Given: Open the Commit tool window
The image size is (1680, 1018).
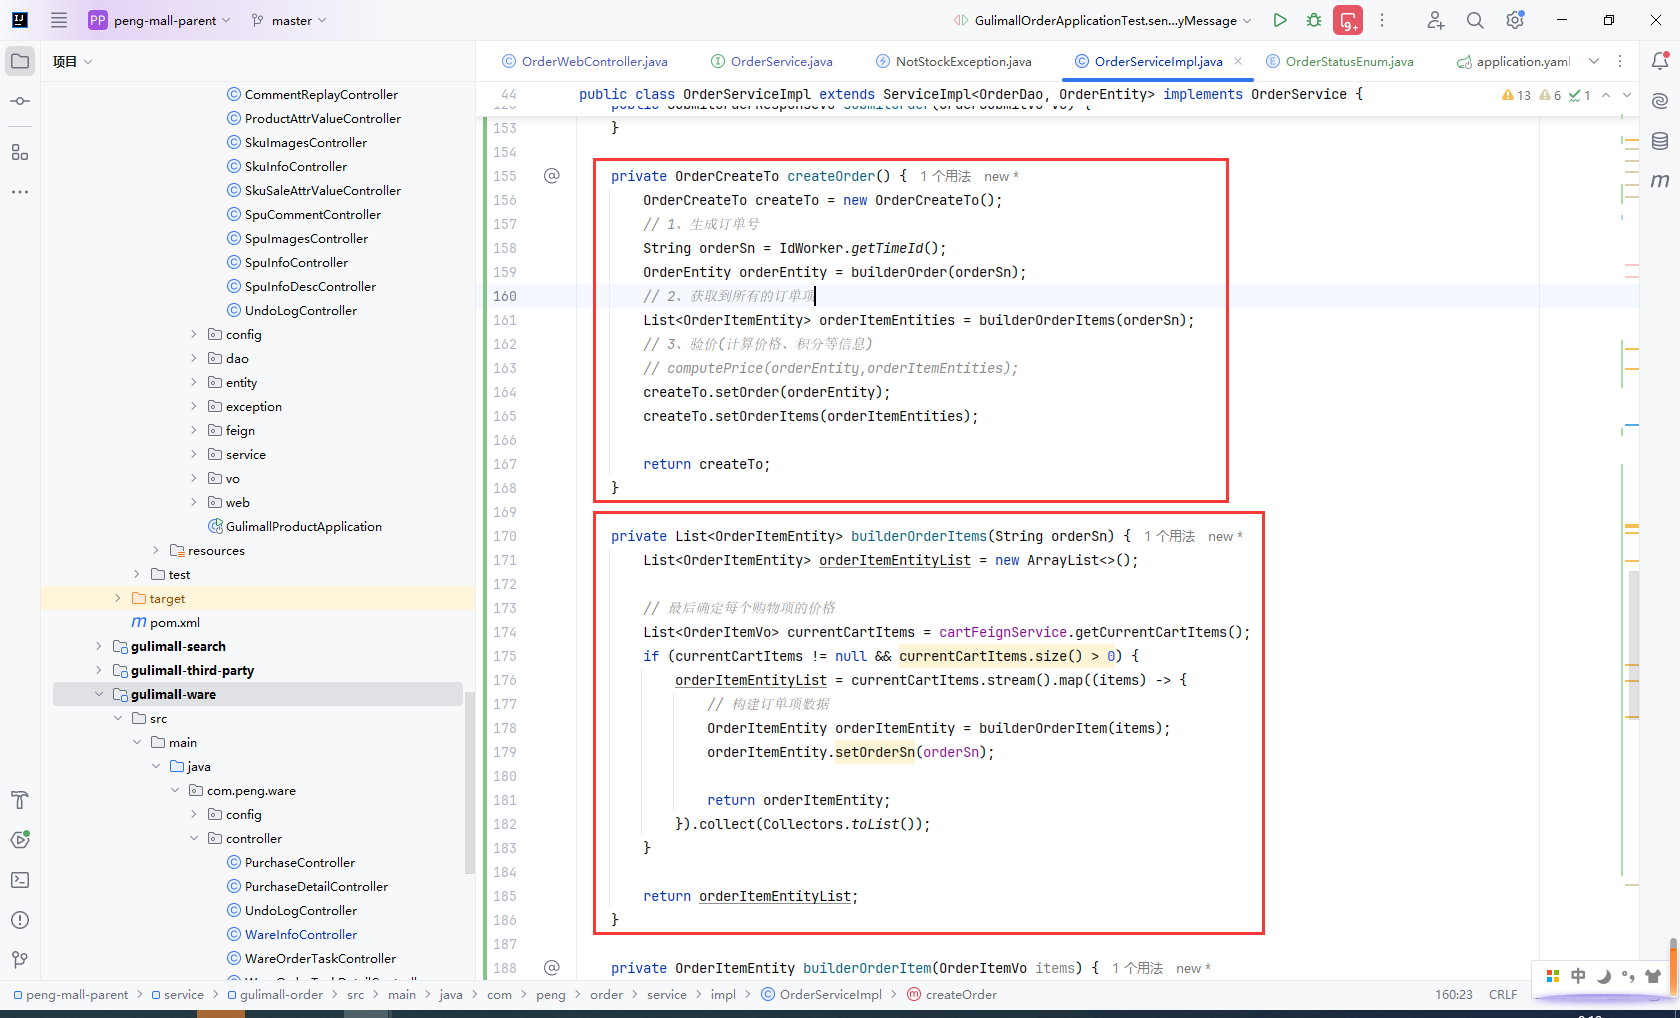Looking at the screenshot, I should click(x=20, y=101).
